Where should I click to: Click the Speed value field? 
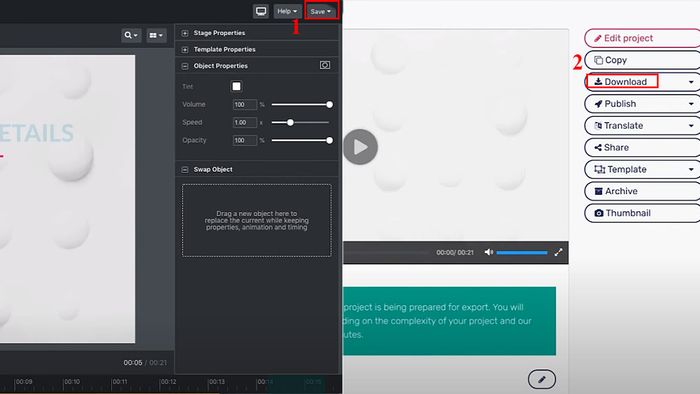(x=245, y=122)
